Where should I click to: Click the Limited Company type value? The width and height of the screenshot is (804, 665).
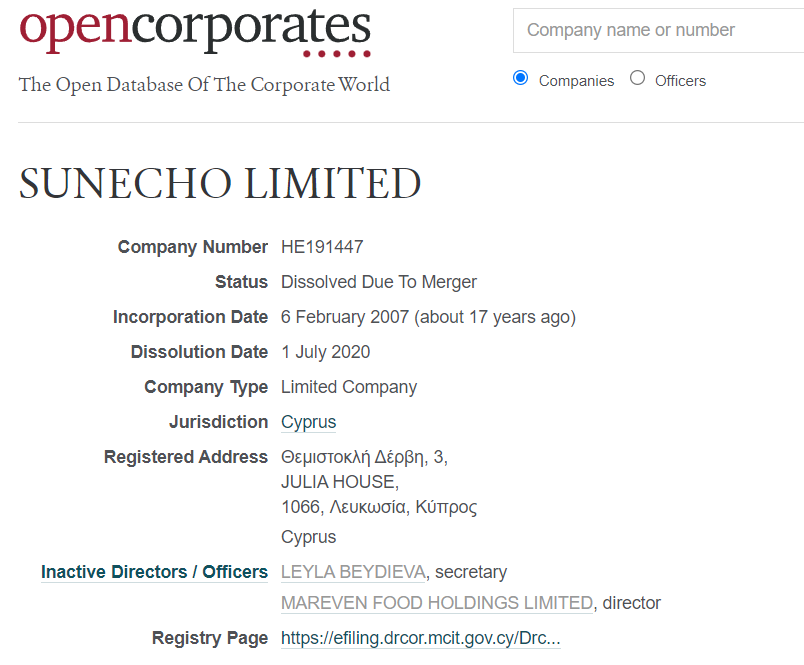click(x=349, y=387)
